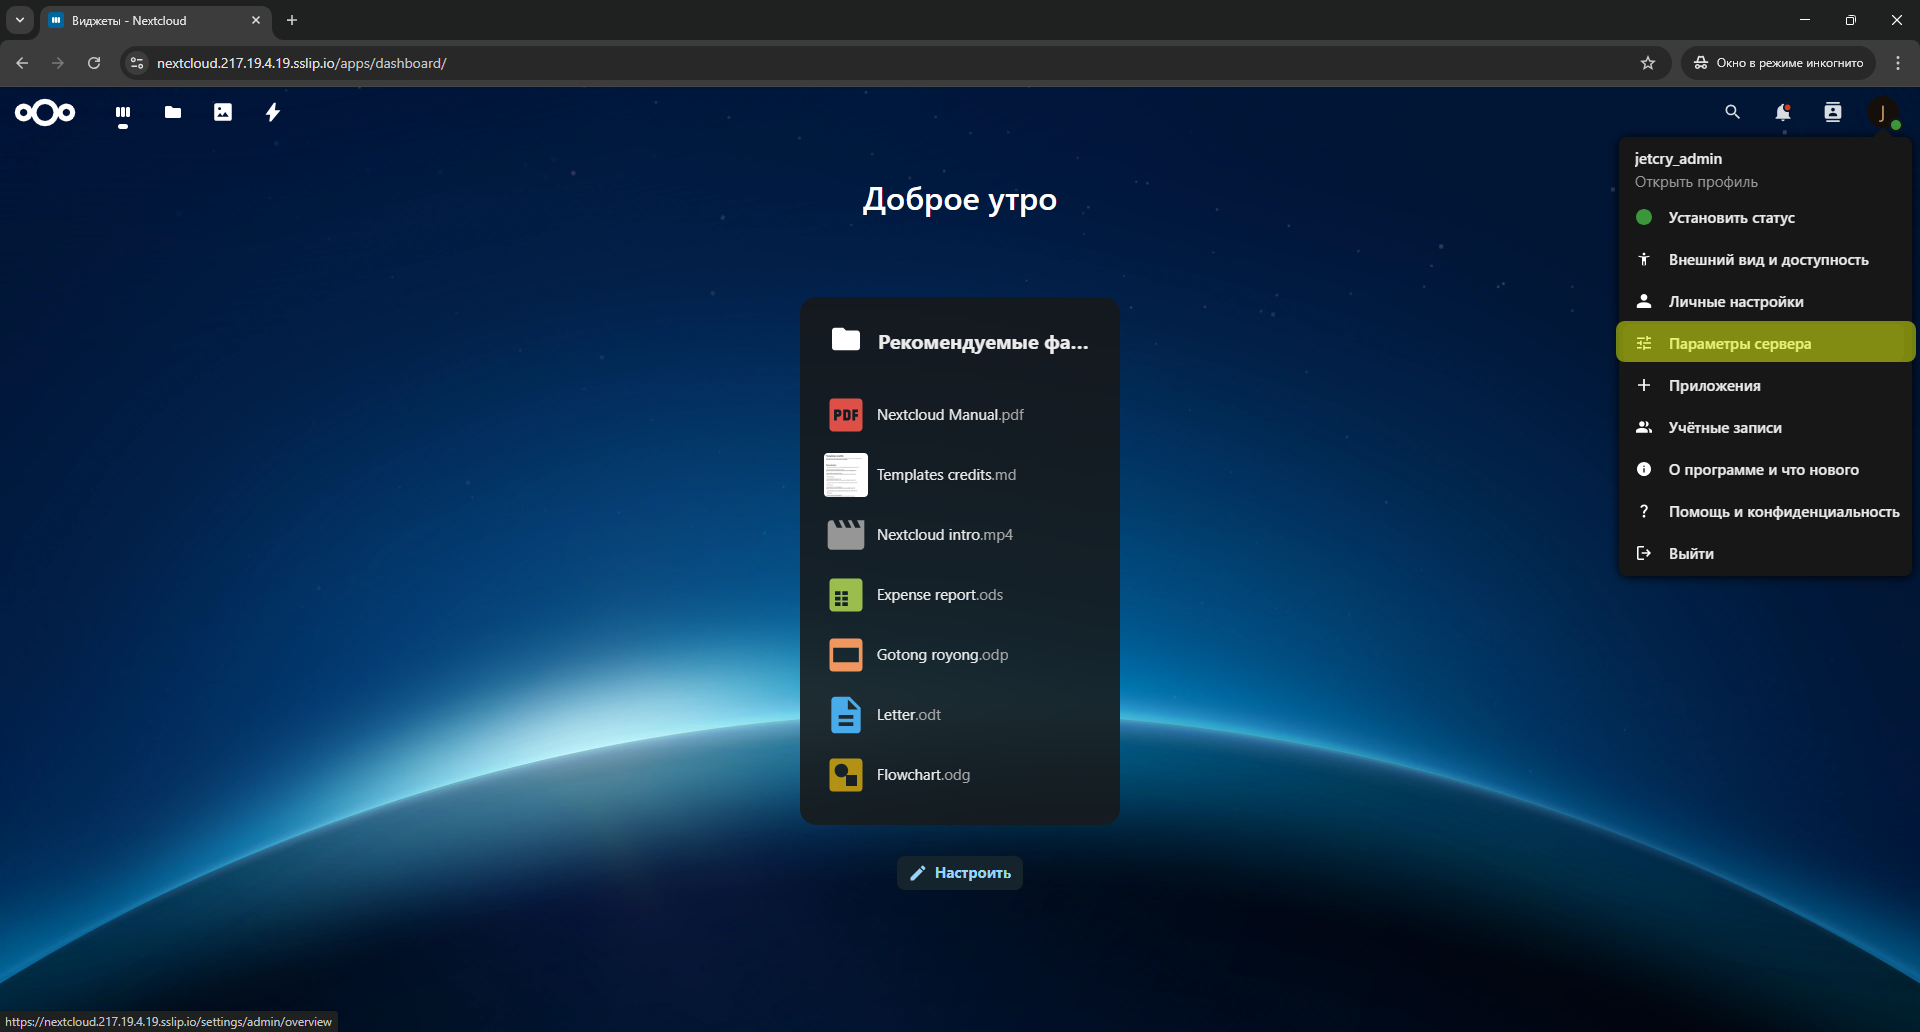
Task: Open the Chrome three-dot menu
Action: (1898, 63)
